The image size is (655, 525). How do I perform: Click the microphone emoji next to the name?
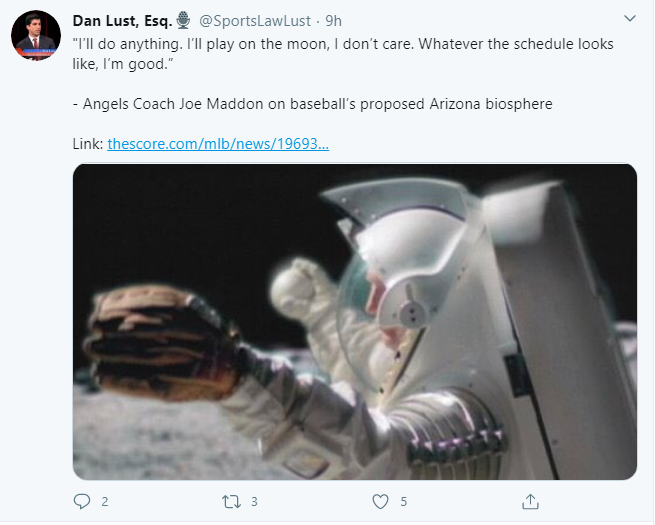pyautogui.click(x=183, y=20)
